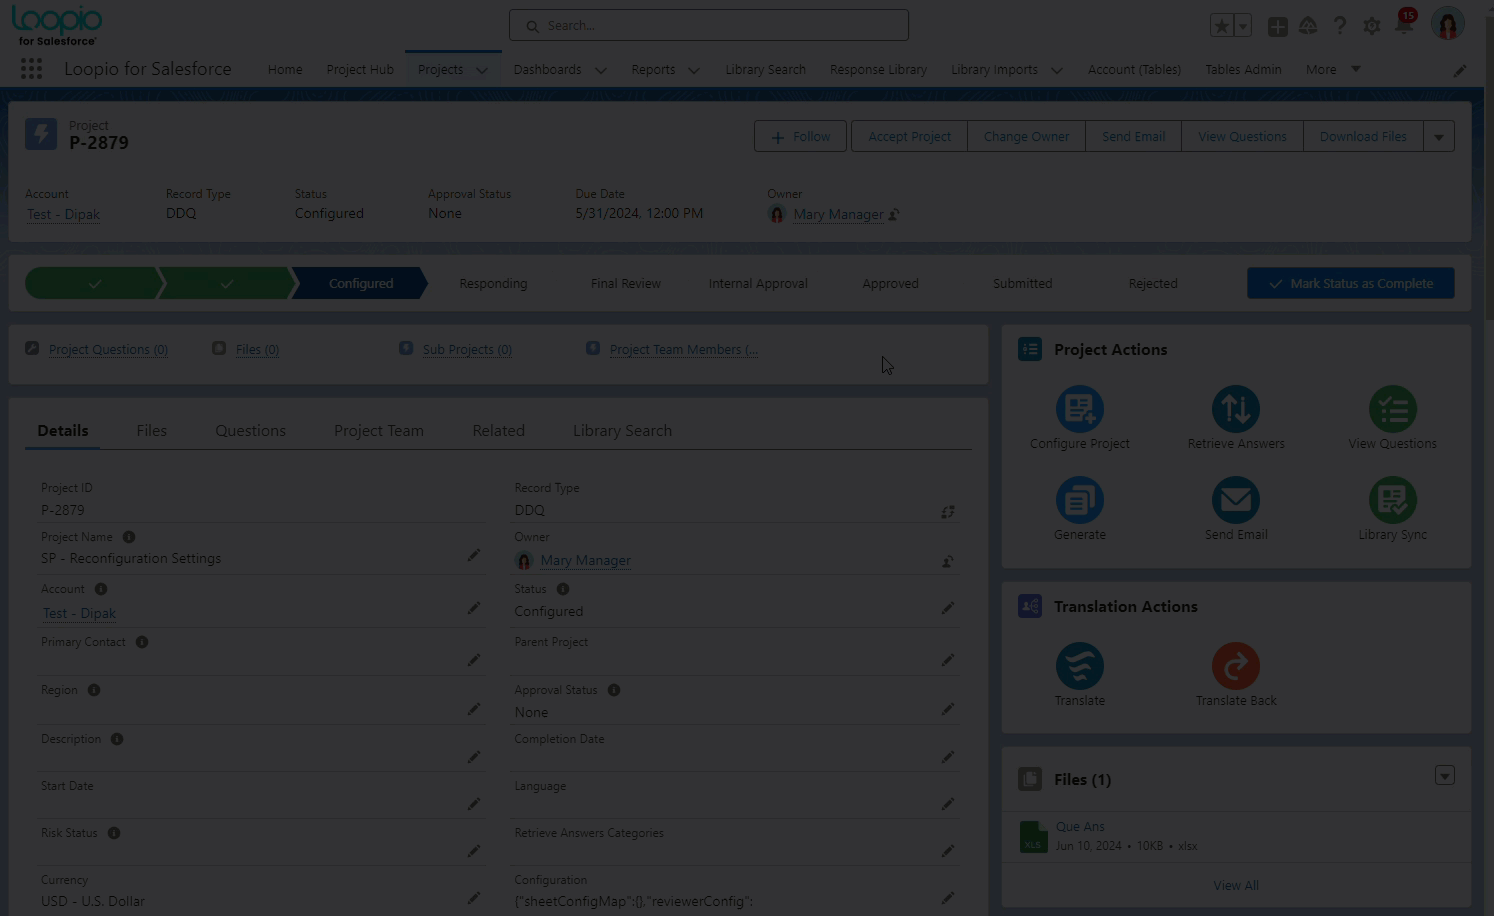Click Retrieve Answers action icon
The width and height of the screenshot is (1494, 916).
click(1236, 409)
